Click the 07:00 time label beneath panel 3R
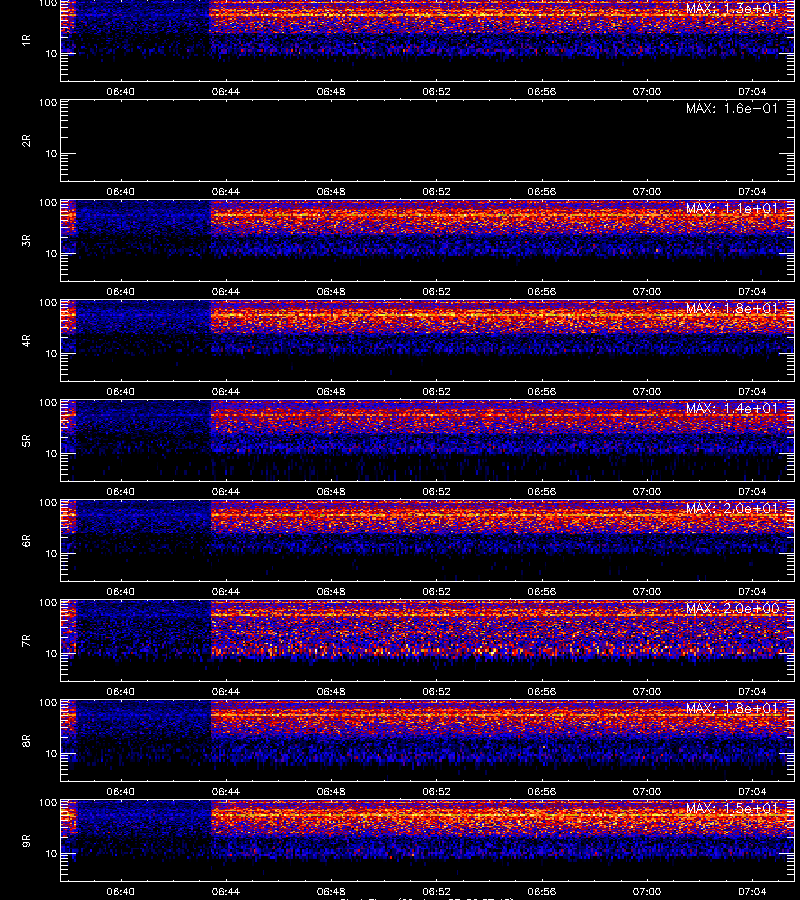Screen dimensions: 800x900 (647, 292)
